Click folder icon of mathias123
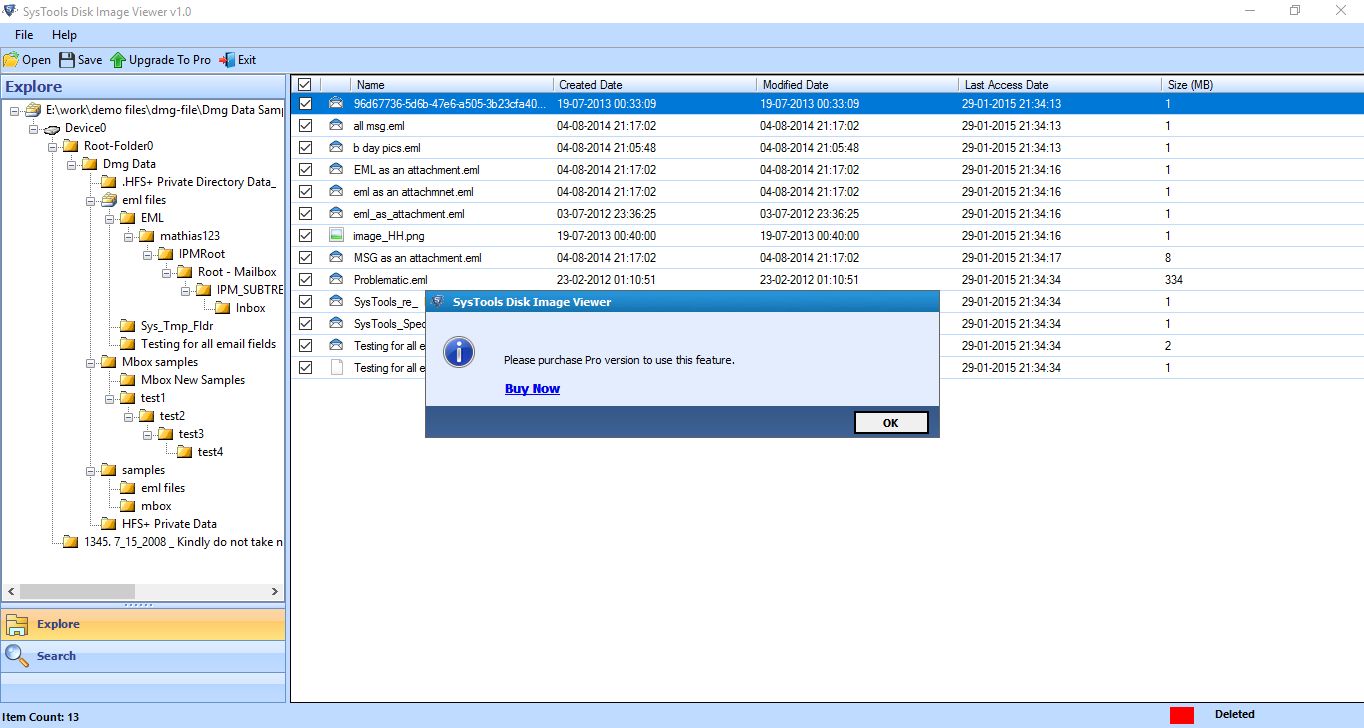The height and width of the screenshot is (728, 1364). [x=147, y=236]
